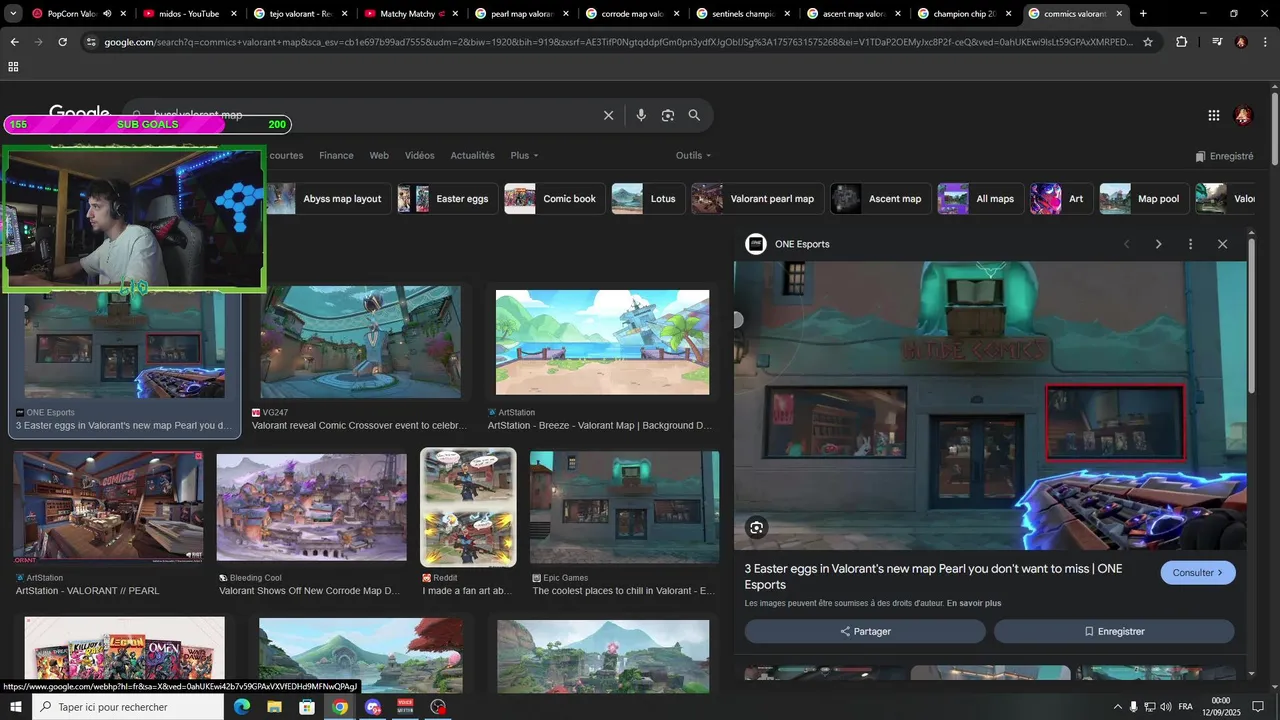Switch to pearl map valorant tab
This screenshot has width=1280, height=720.
pos(523,14)
